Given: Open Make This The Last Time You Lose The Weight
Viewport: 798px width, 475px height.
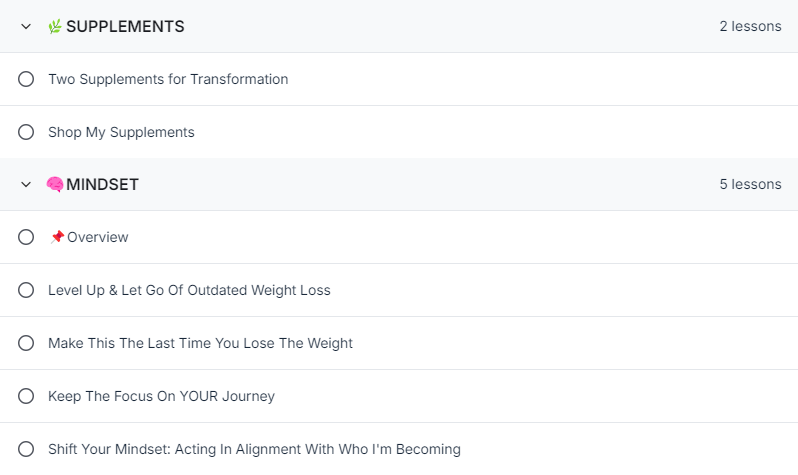Looking at the screenshot, I should 201,343.
